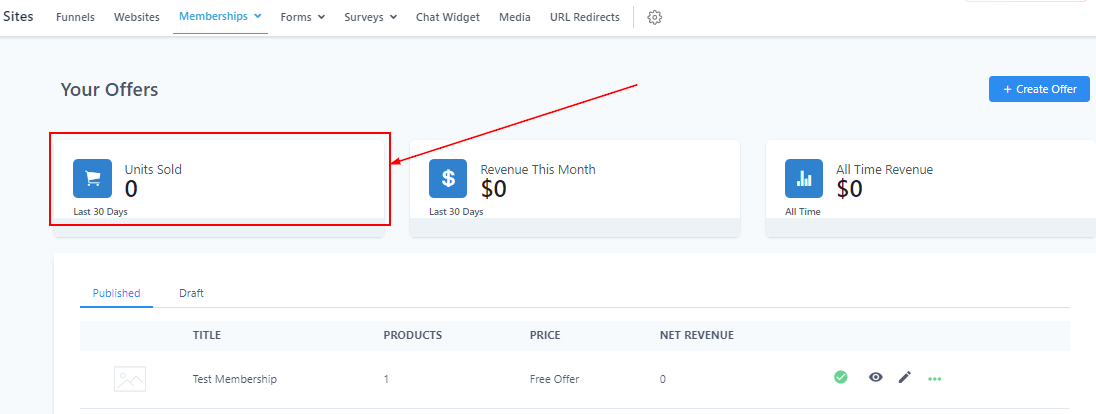The width and height of the screenshot is (1096, 414).
Task: Click the Test Membership placeholder thumbnail
Action: pos(130,379)
